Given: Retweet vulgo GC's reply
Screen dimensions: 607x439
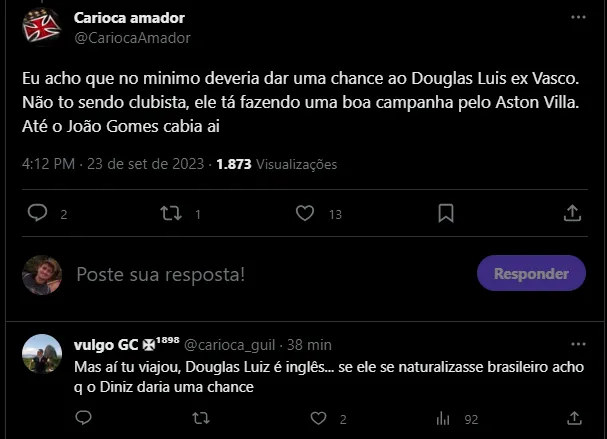Looking at the screenshot, I should [200, 418].
